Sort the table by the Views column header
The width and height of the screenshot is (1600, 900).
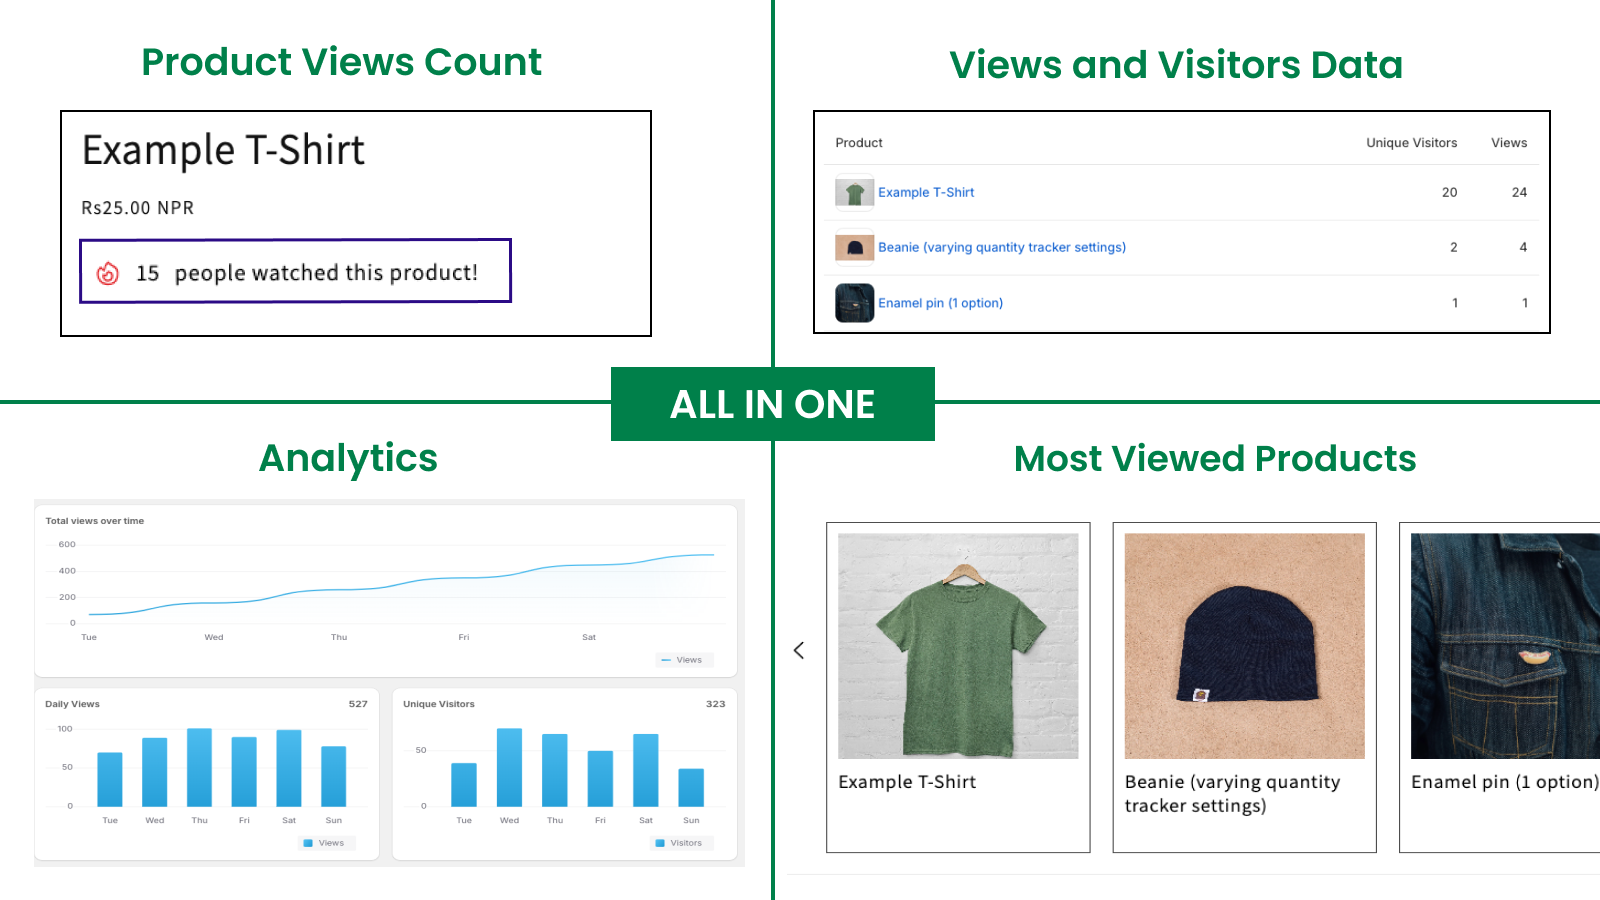pyautogui.click(x=1509, y=142)
